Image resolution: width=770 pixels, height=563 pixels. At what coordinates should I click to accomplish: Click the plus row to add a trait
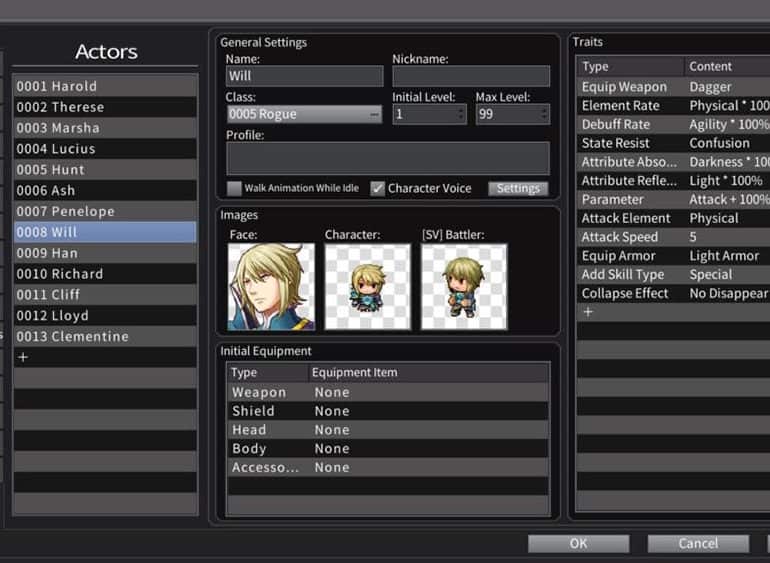point(588,312)
